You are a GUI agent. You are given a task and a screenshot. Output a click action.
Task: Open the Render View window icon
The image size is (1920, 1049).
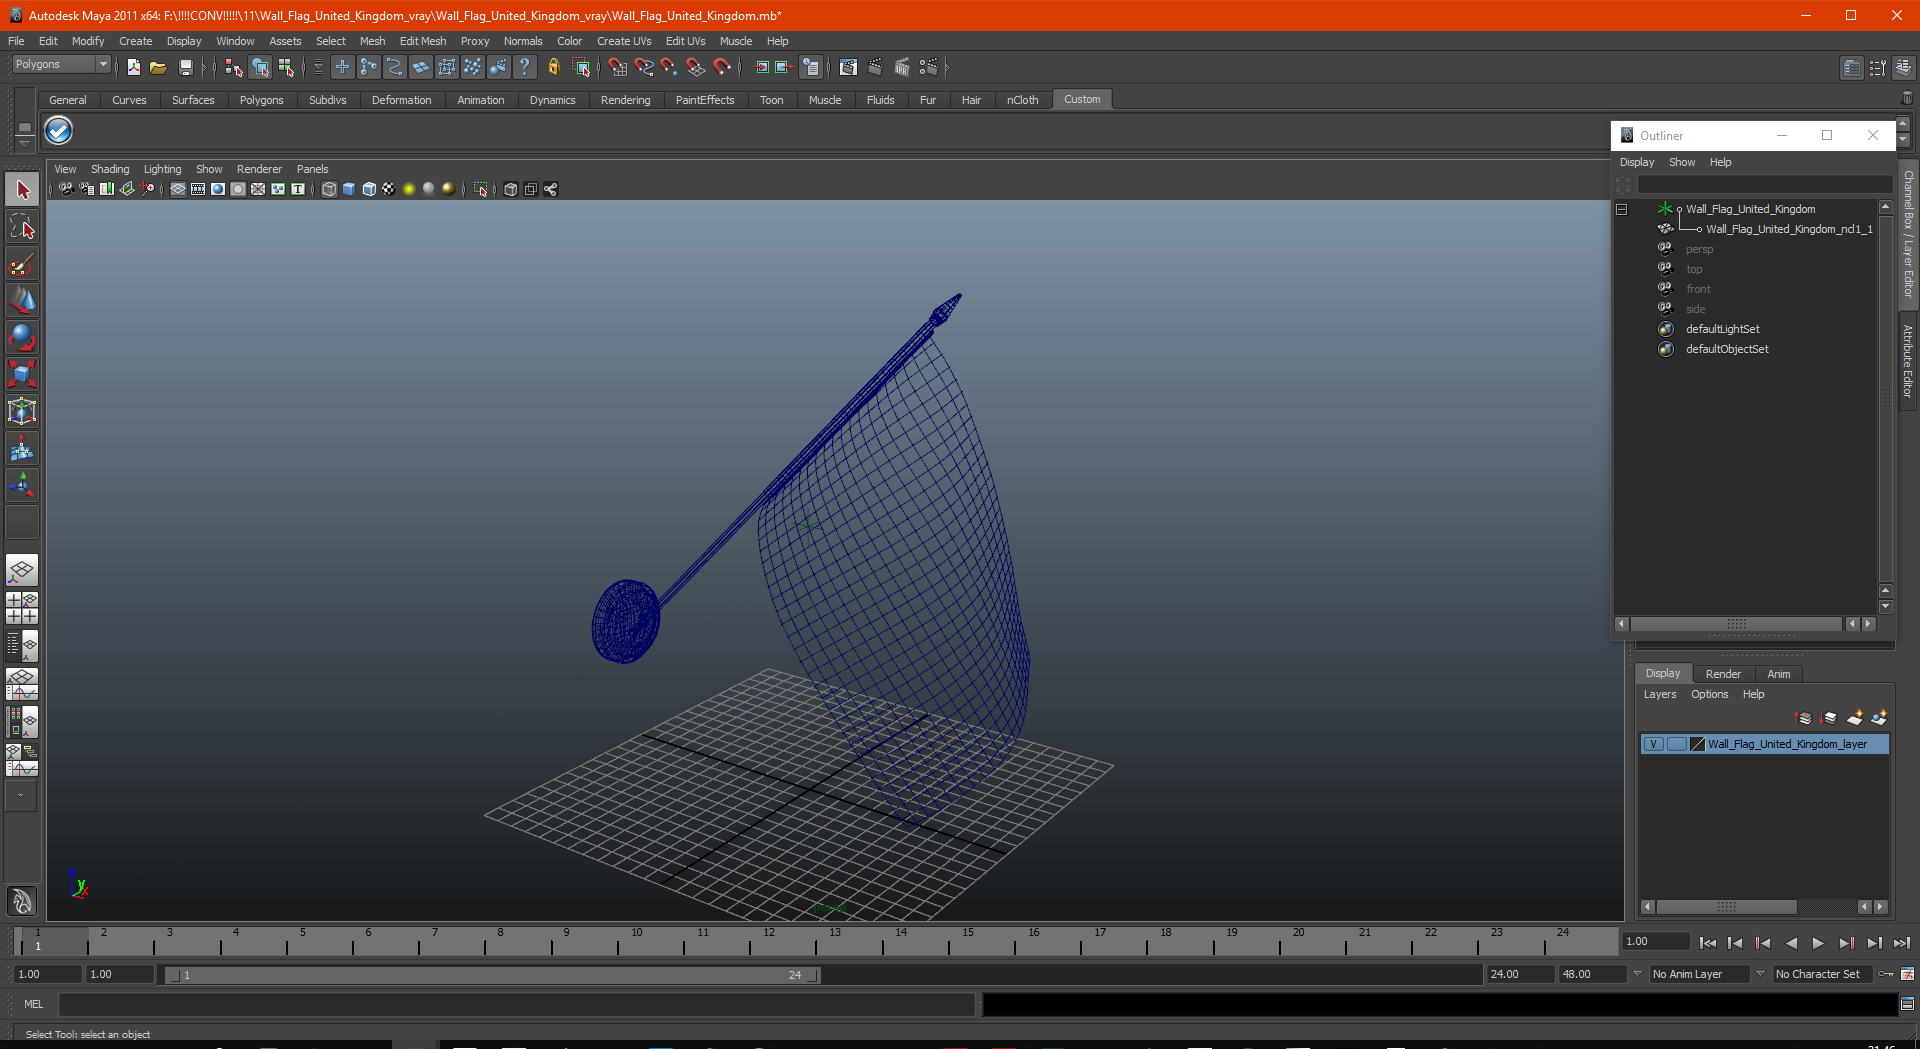click(848, 67)
